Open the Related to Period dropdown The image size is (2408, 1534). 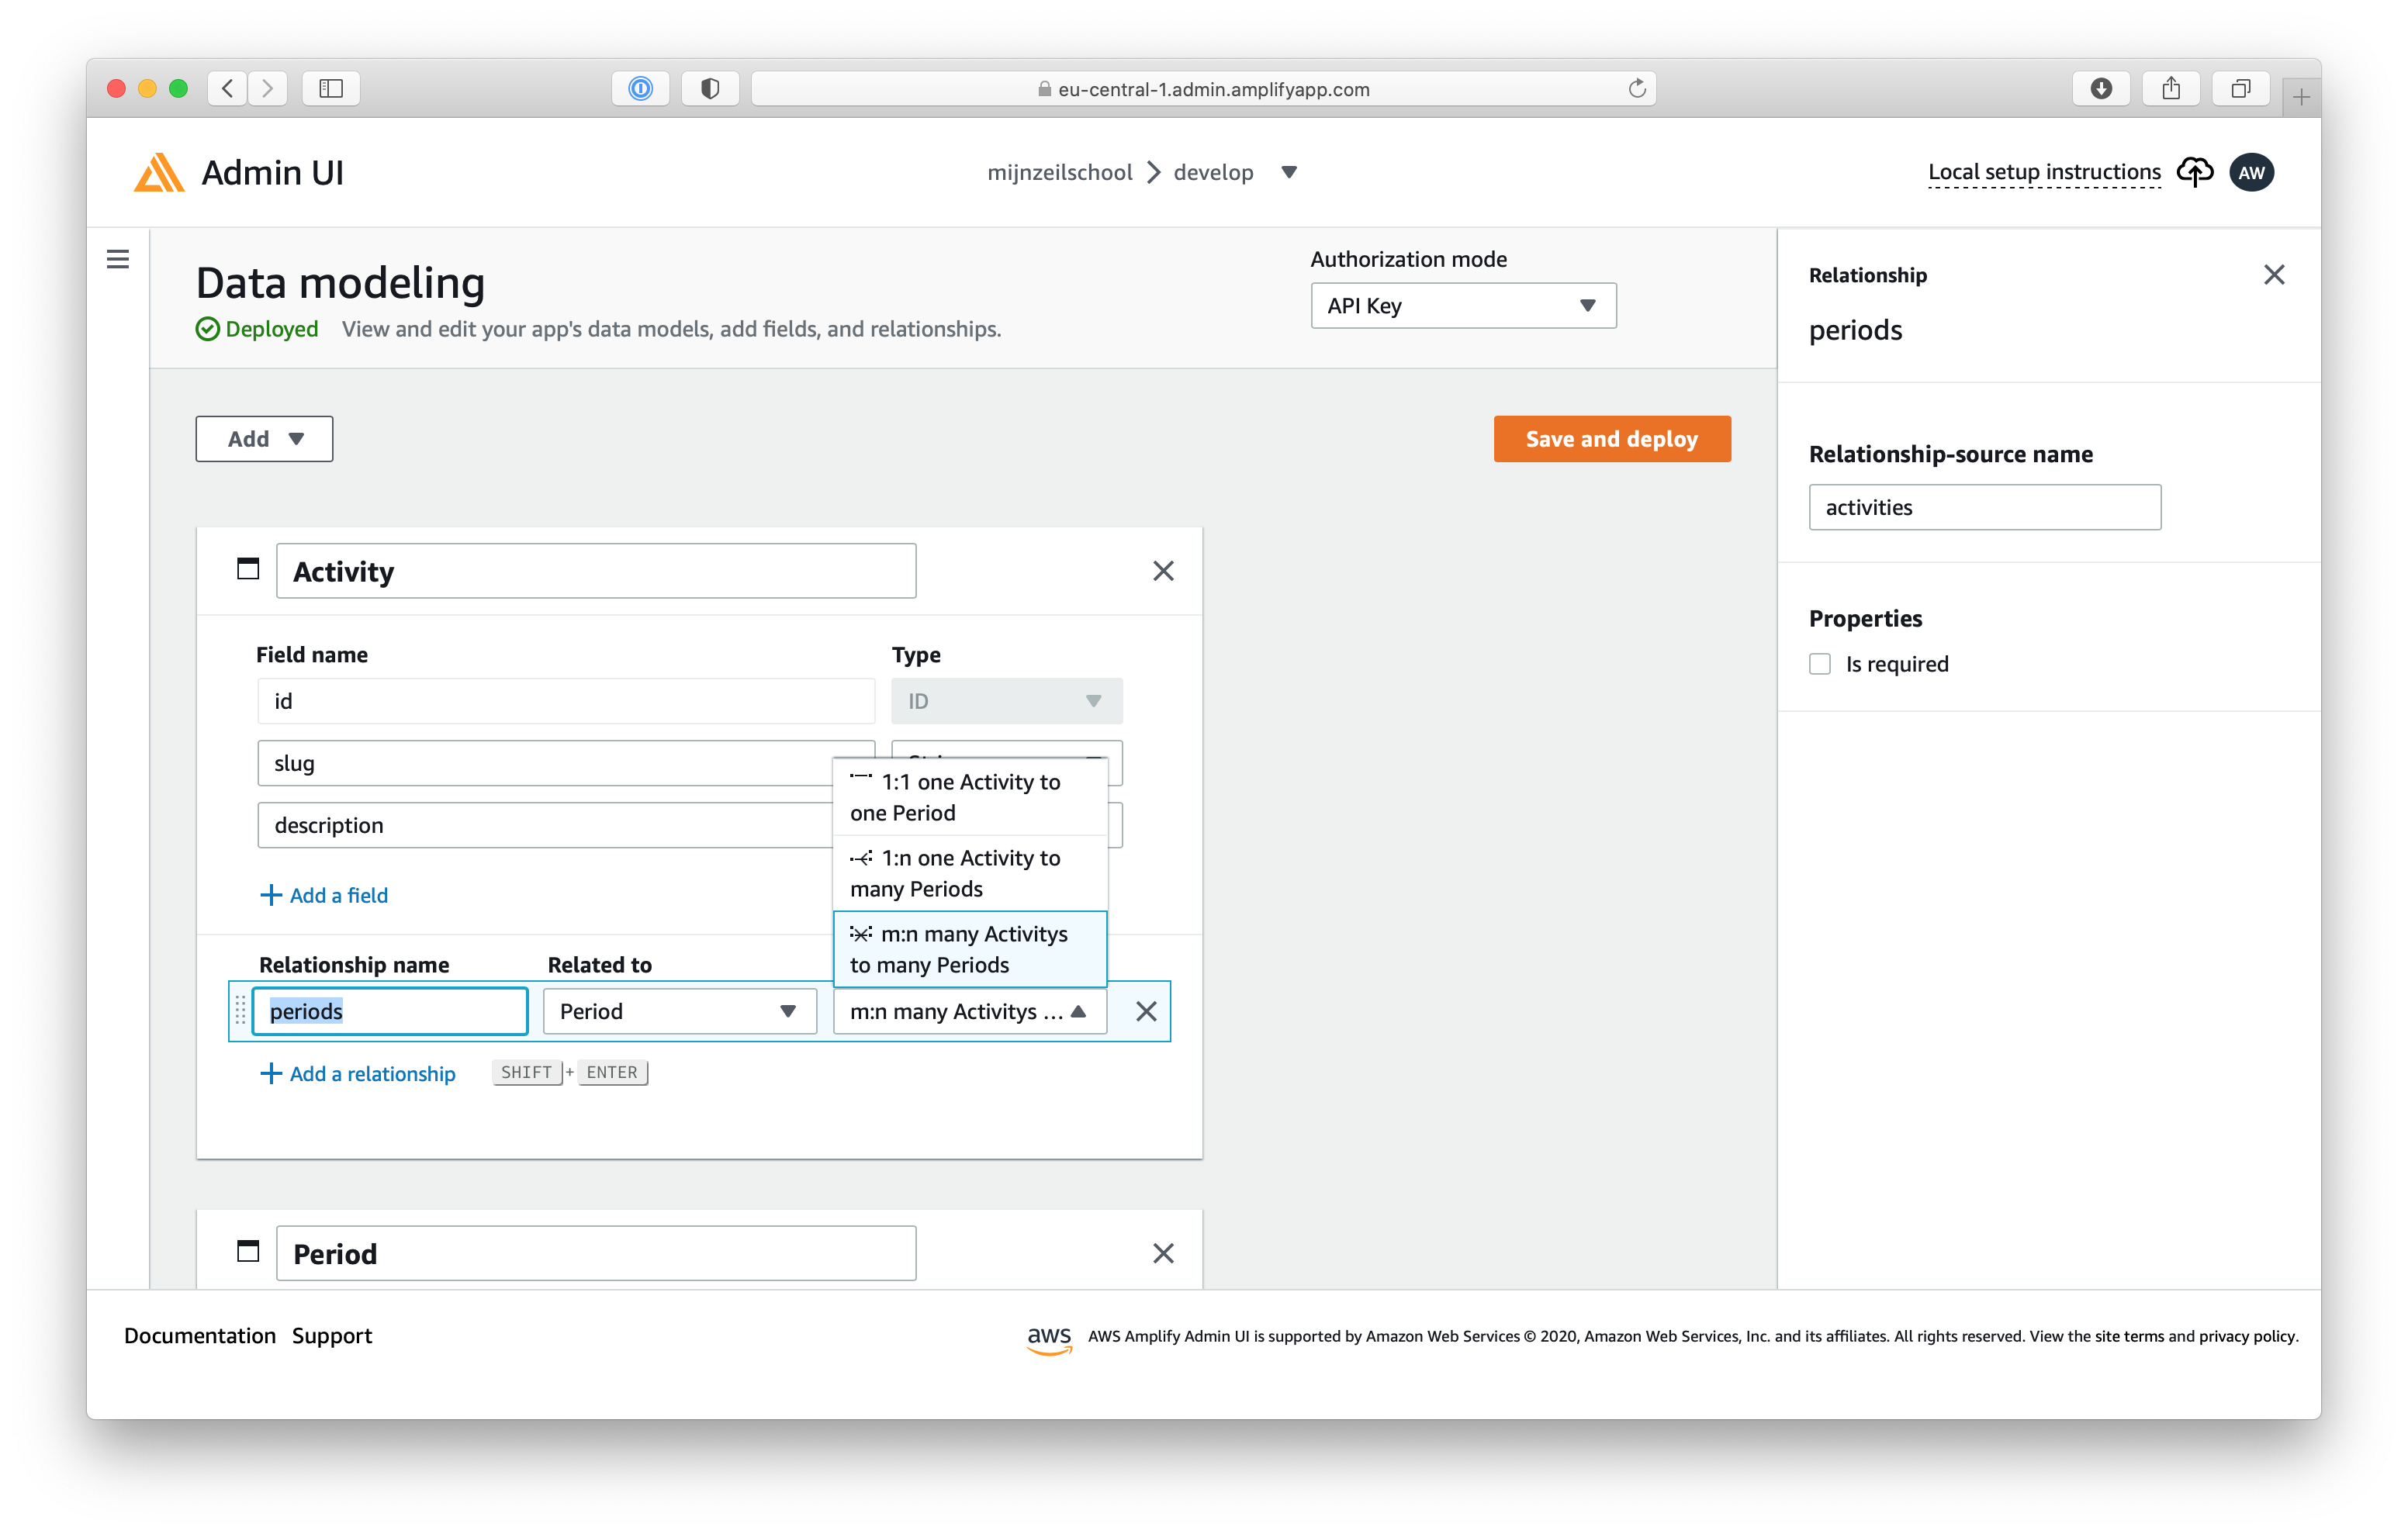click(679, 1011)
